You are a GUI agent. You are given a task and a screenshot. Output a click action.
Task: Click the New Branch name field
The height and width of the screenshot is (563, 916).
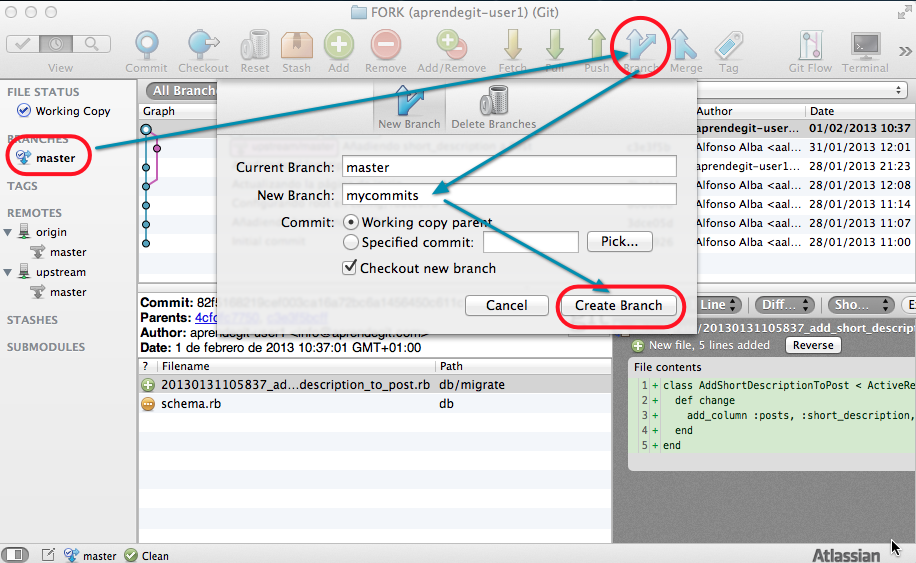(x=509, y=195)
